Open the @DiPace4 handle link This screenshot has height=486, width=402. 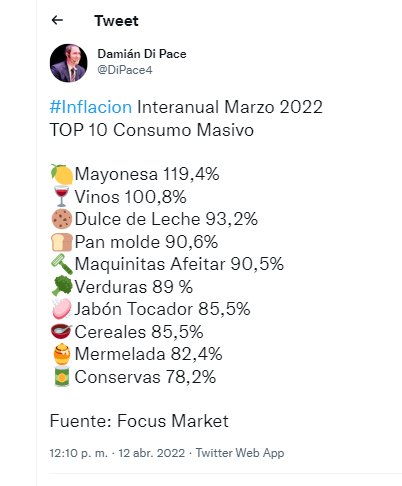click(125, 70)
